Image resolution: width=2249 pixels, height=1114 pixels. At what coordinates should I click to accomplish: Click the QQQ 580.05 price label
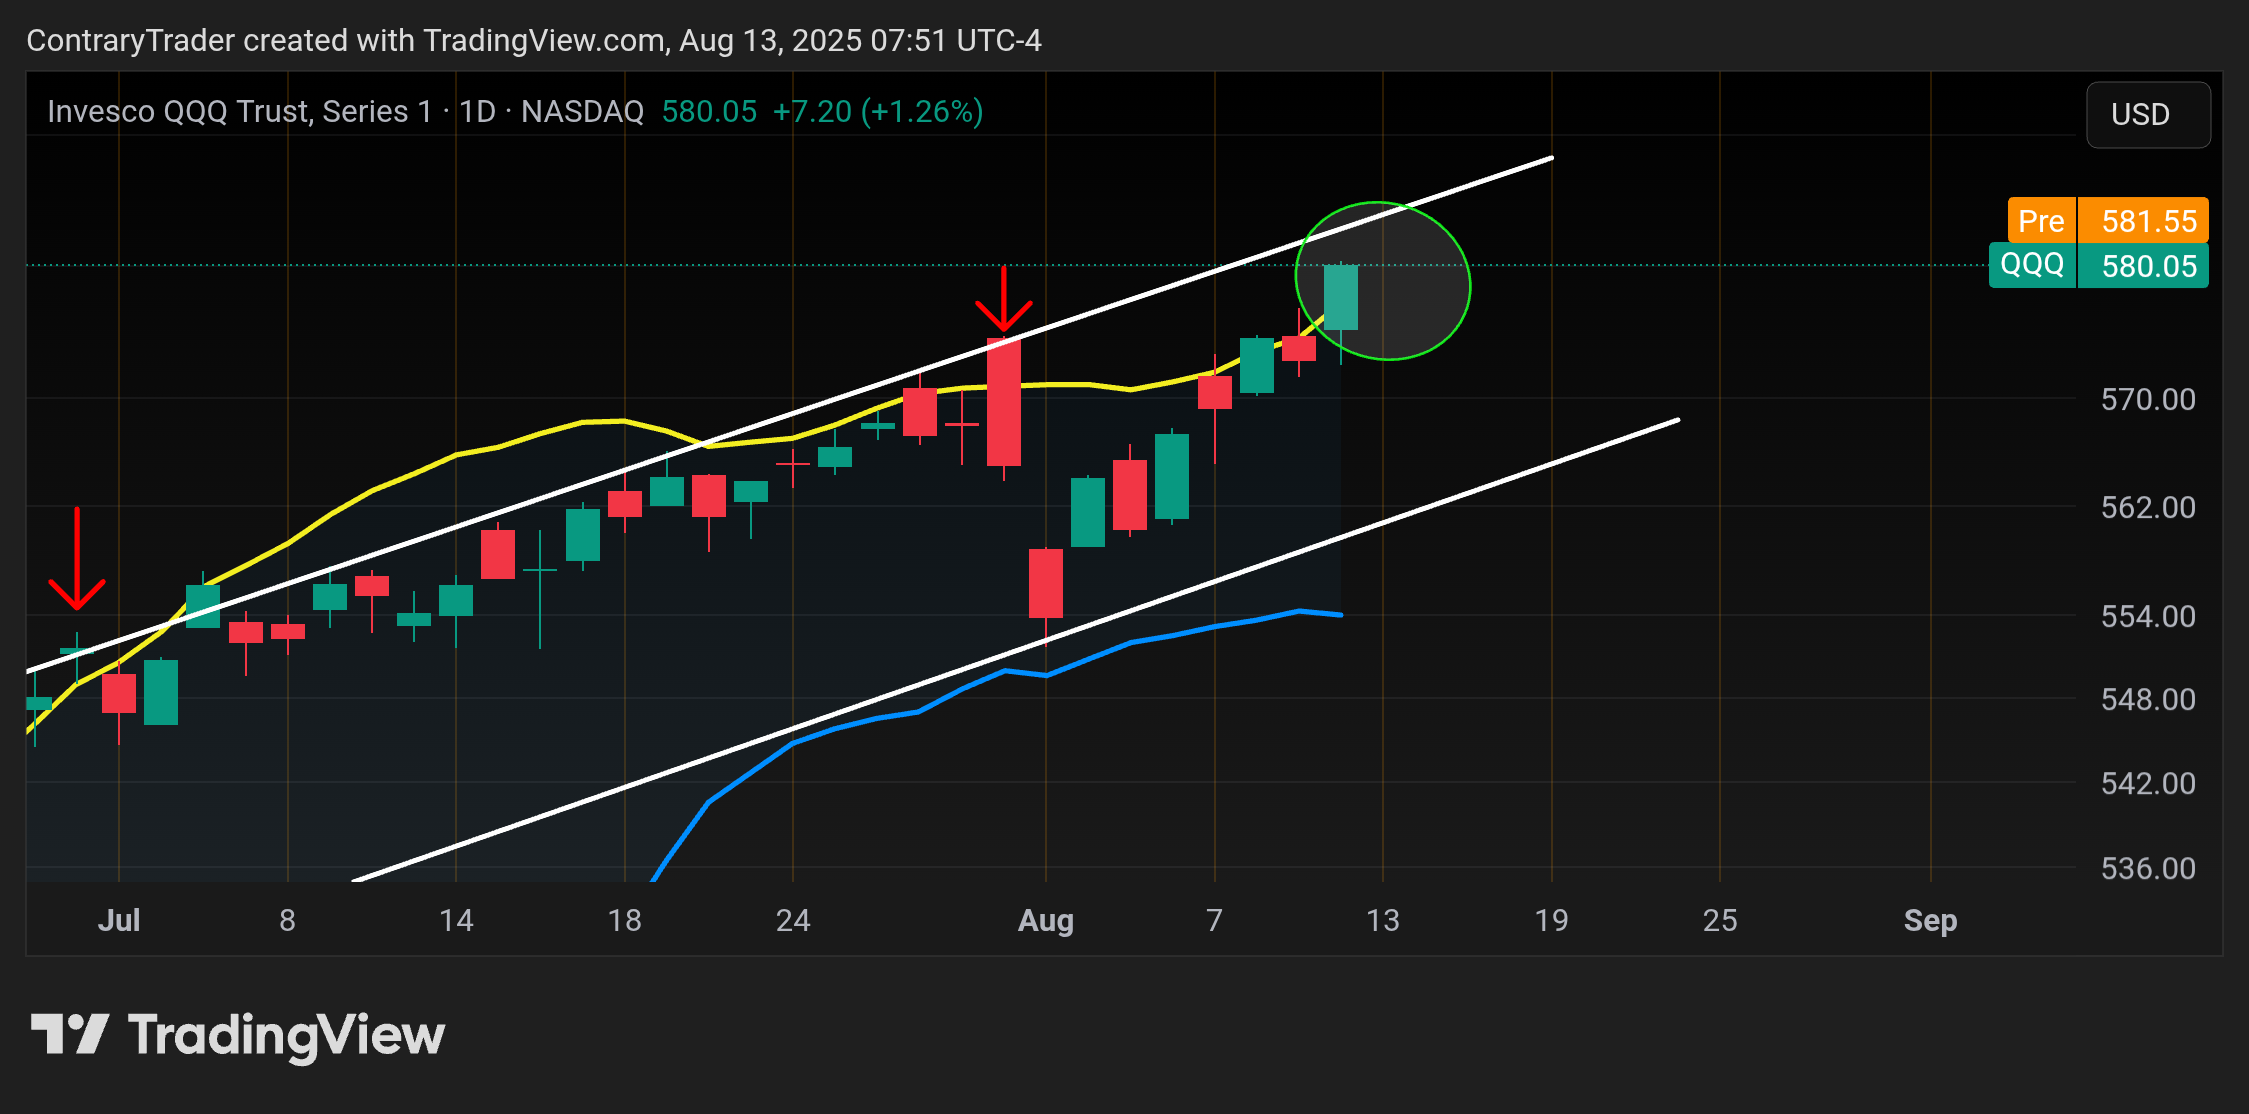(x=2098, y=266)
